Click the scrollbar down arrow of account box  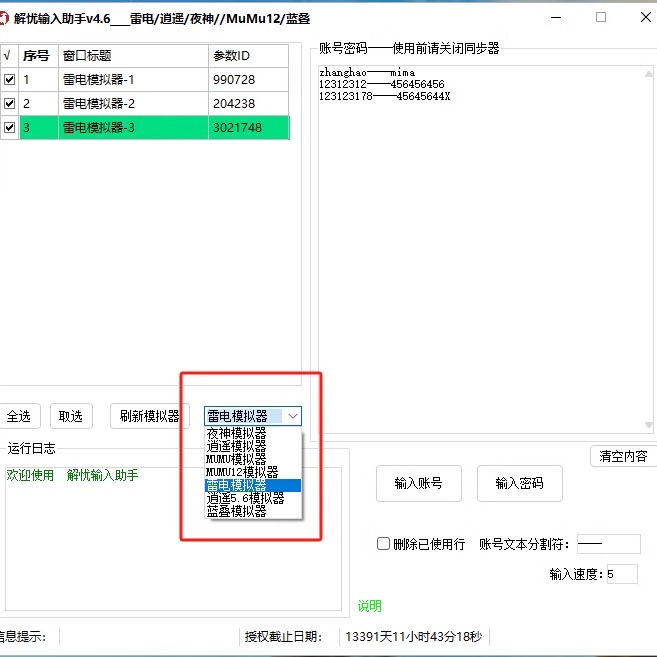coord(649,425)
